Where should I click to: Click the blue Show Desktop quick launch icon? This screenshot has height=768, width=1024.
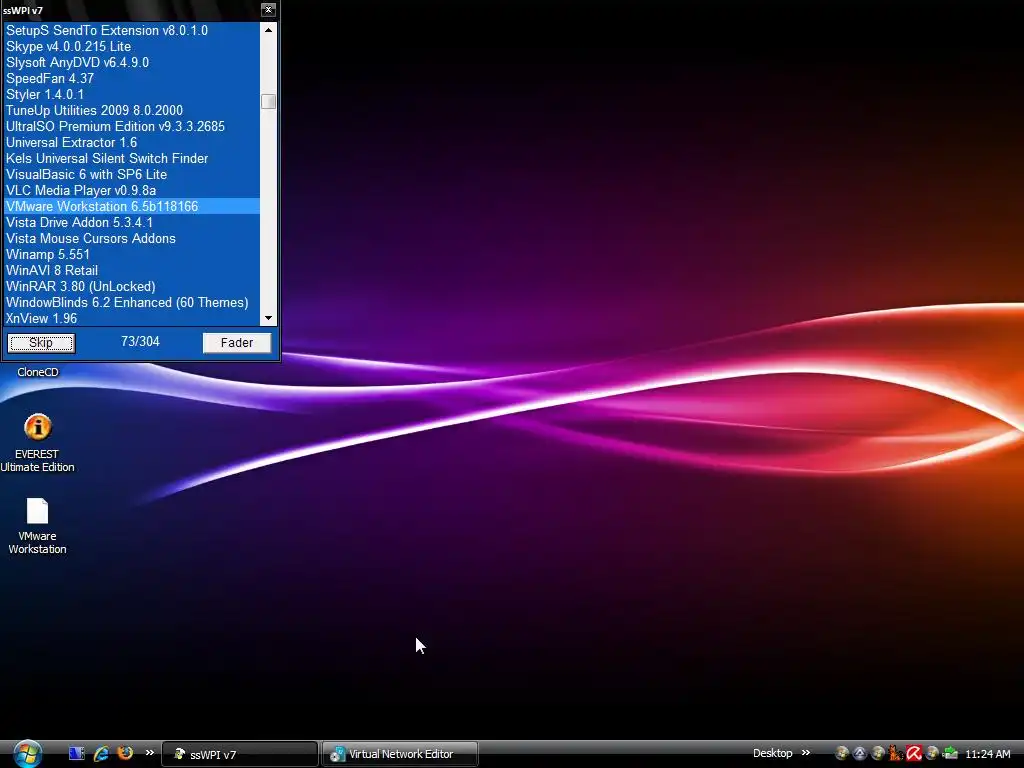(76, 754)
